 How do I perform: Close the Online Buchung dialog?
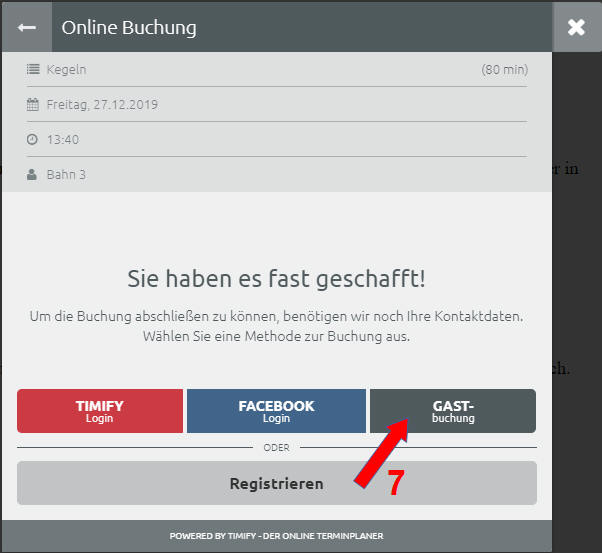576,27
